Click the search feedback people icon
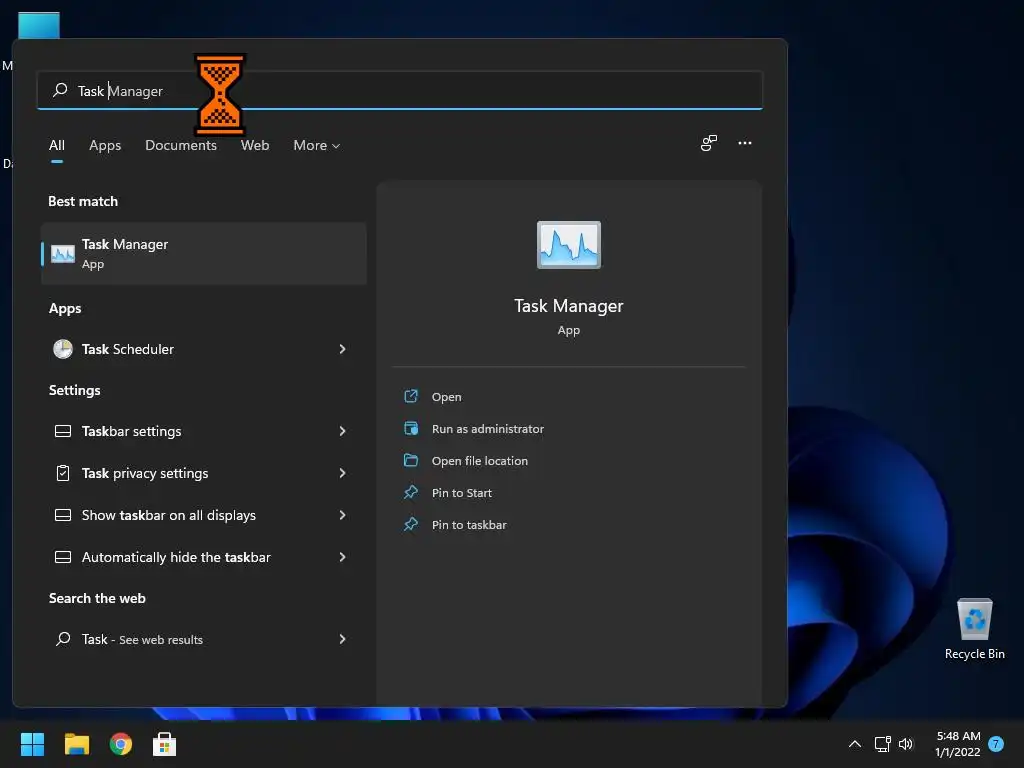The image size is (1024, 768). click(709, 143)
